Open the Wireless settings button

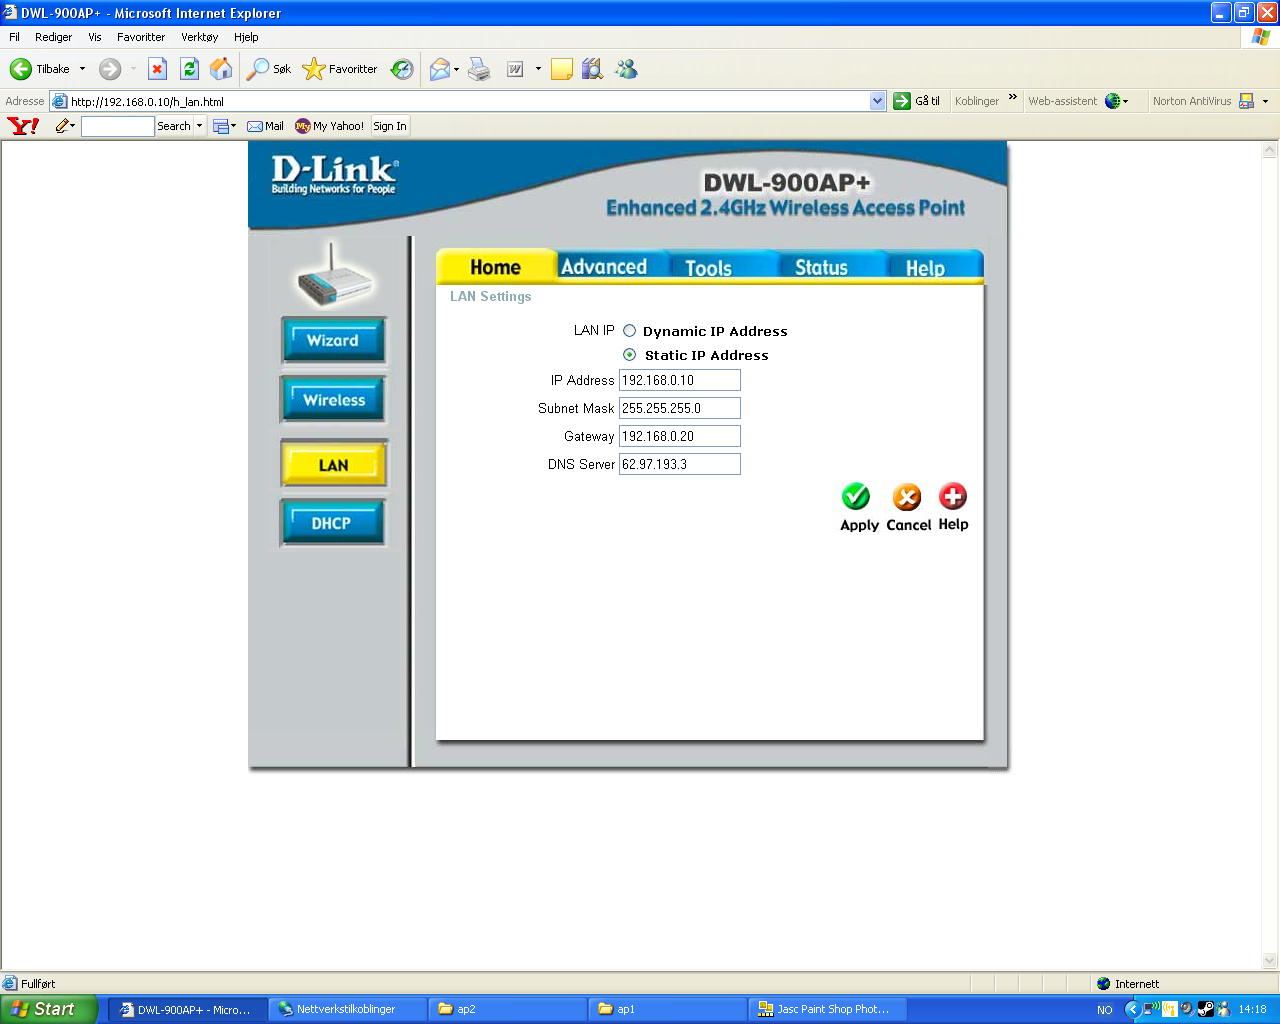coord(333,400)
